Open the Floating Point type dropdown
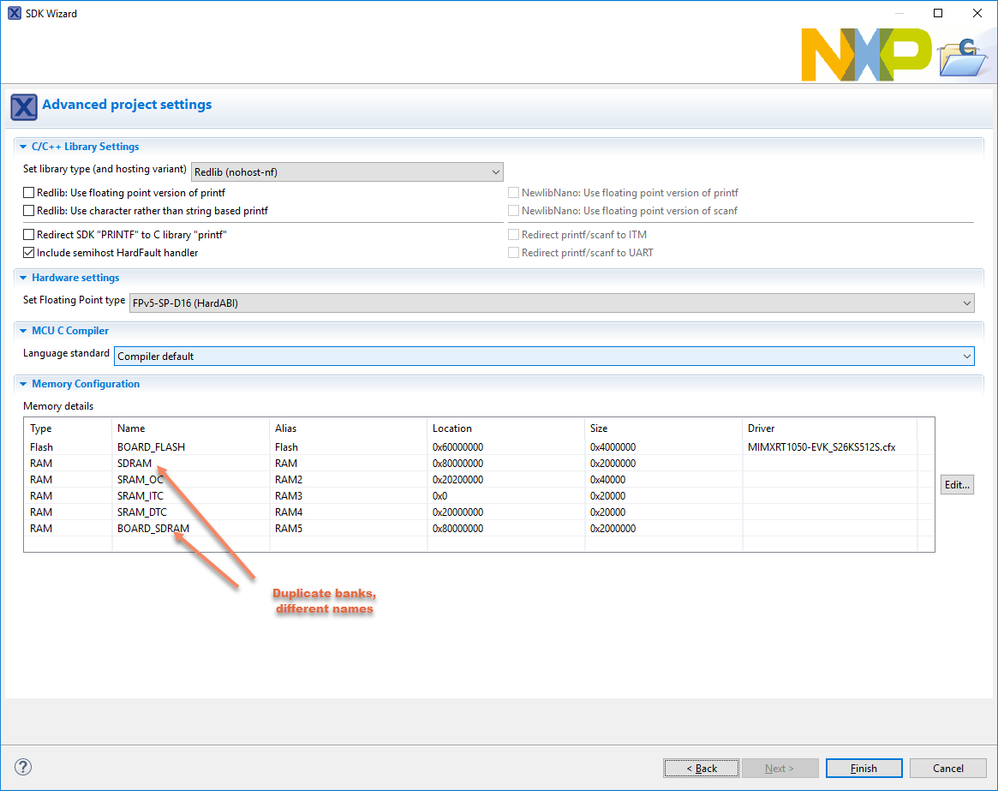The image size is (998, 791). tap(552, 303)
